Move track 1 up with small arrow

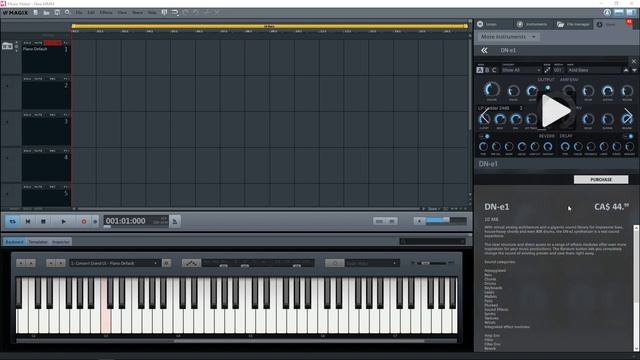[16, 42]
